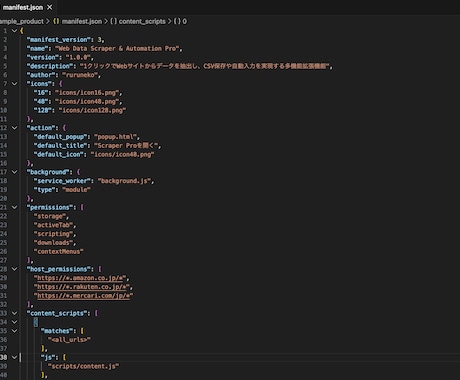The width and height of the screenshot is (460, 380).
Task: Click the "module" type value
Action: pos(76,190)
